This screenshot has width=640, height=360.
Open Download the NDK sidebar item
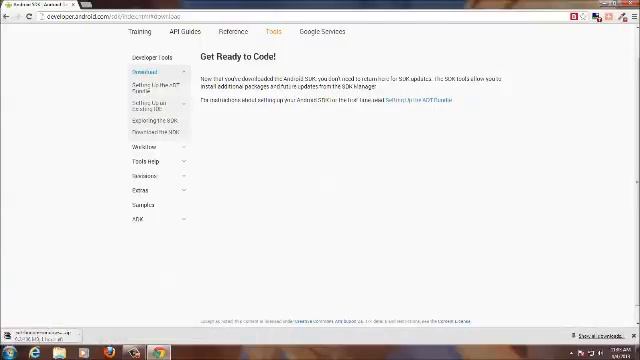click(156, 132)
